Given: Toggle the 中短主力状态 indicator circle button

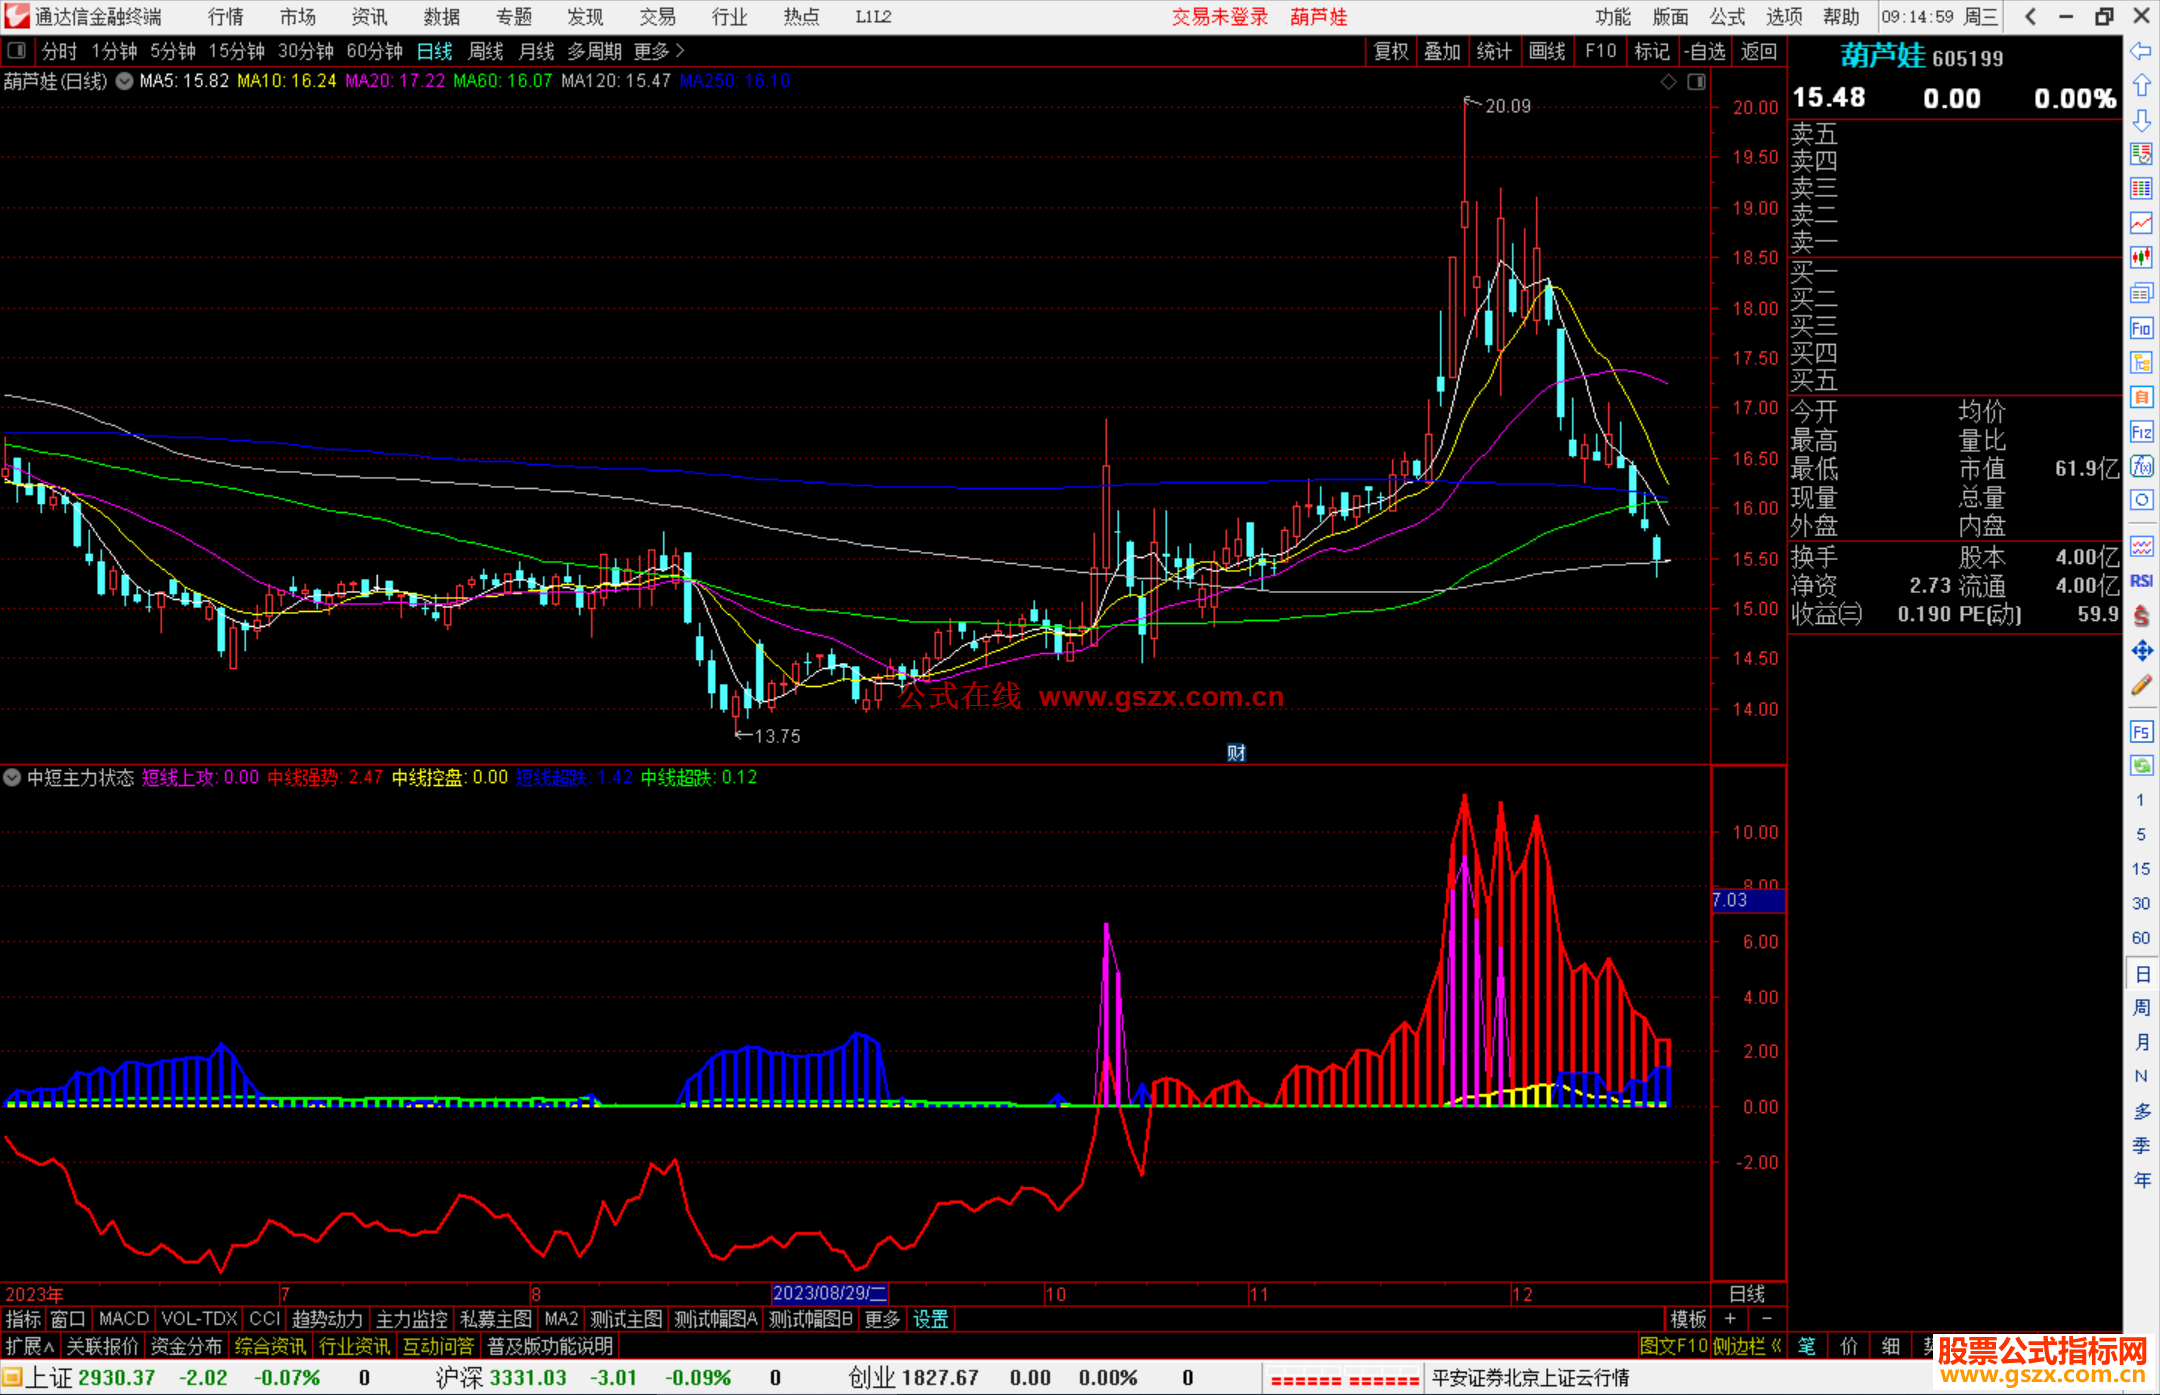Looking at the screenshot, I should point(12,777).
